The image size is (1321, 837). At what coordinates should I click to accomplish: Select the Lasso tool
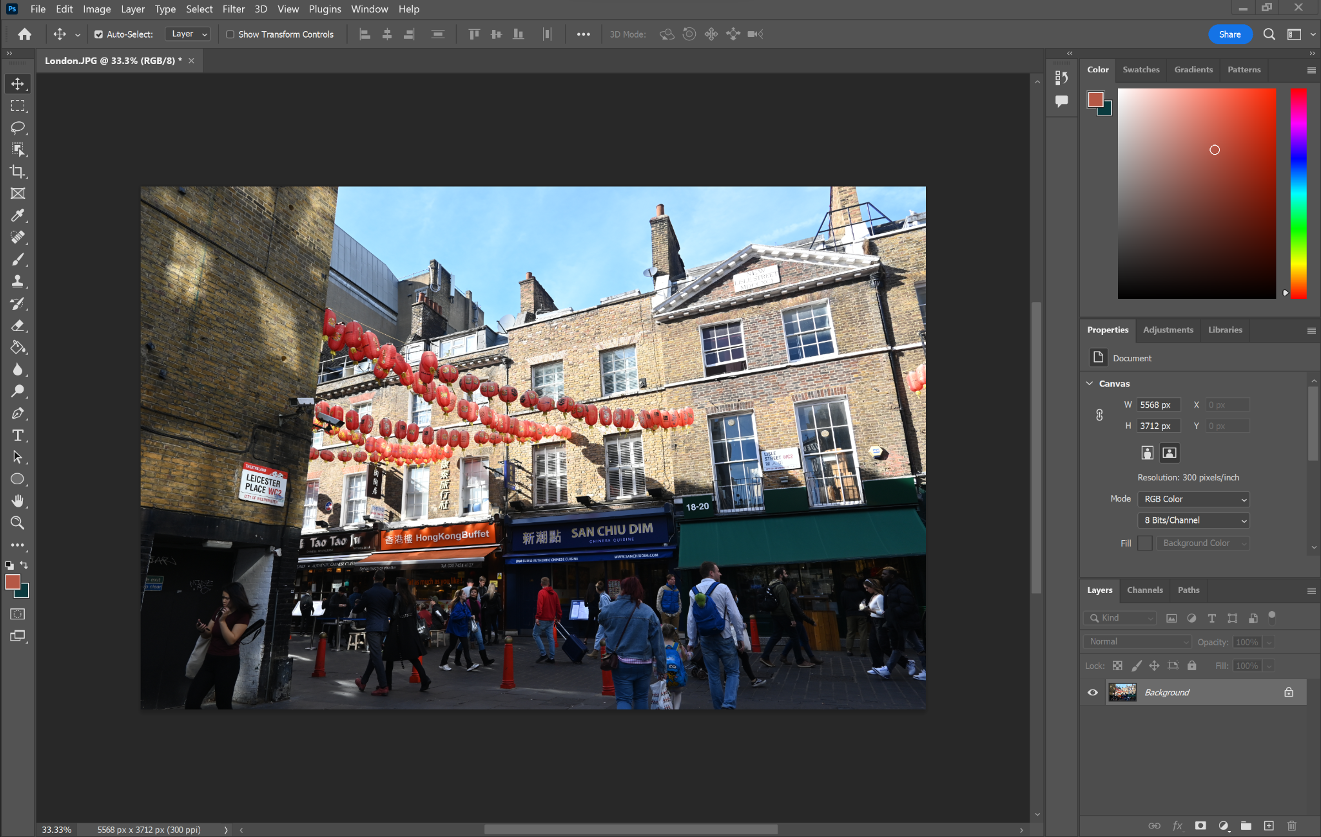pyautogui.click(x=18, y=127)
